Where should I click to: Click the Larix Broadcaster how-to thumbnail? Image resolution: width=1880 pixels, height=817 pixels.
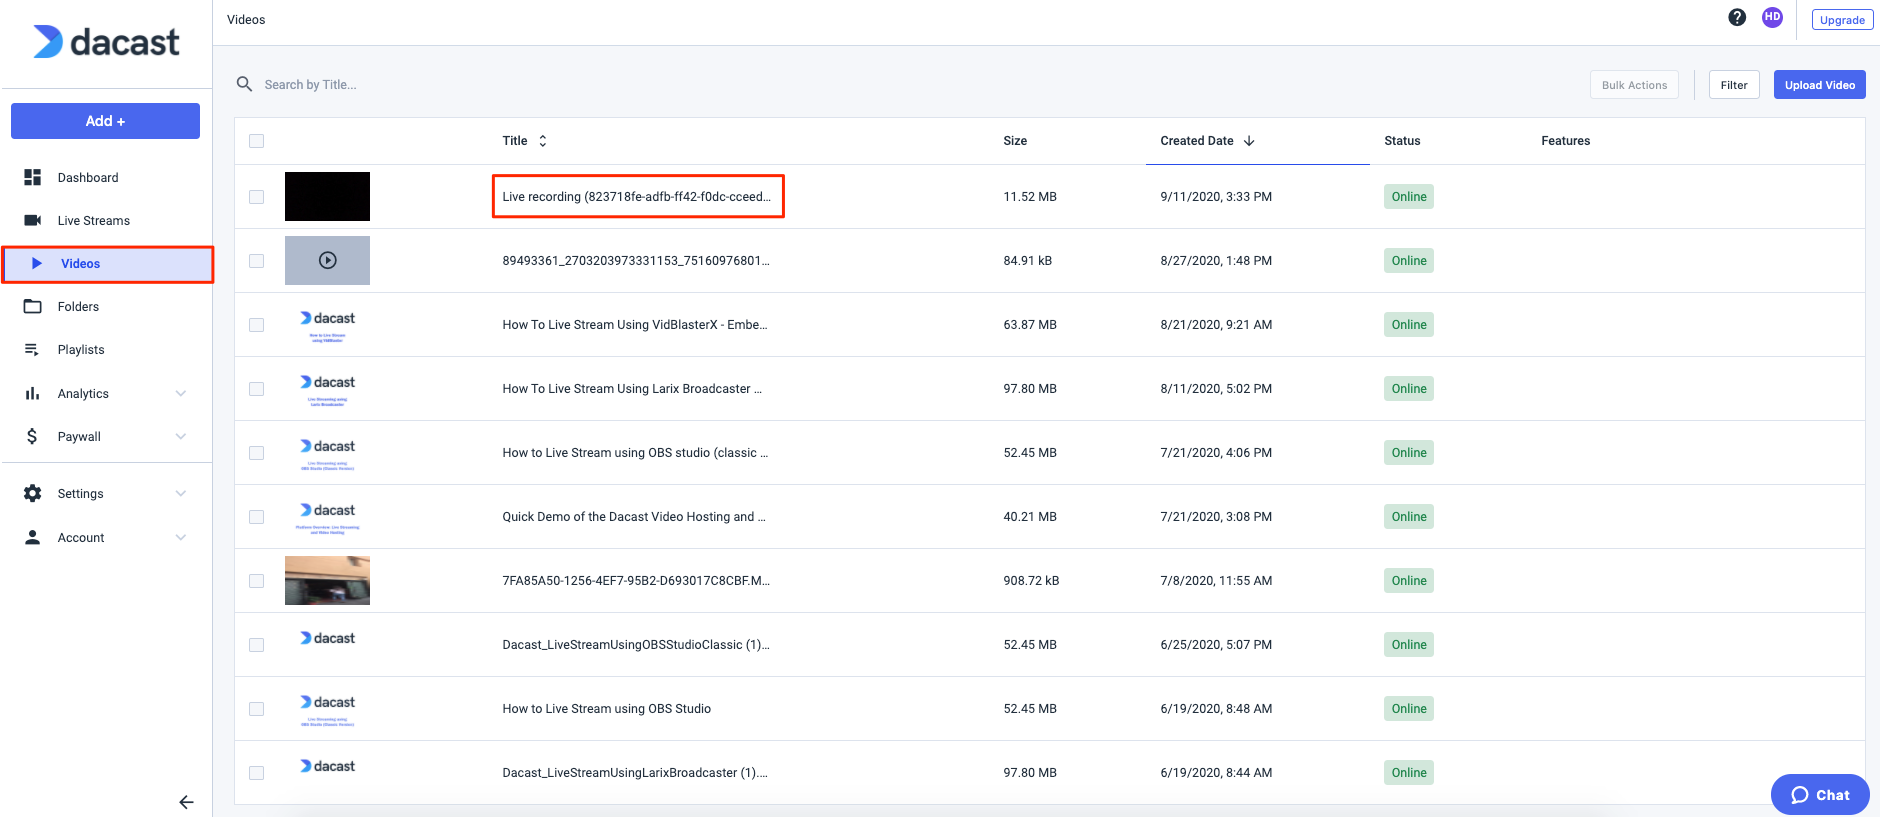click(x=327, y=388)
